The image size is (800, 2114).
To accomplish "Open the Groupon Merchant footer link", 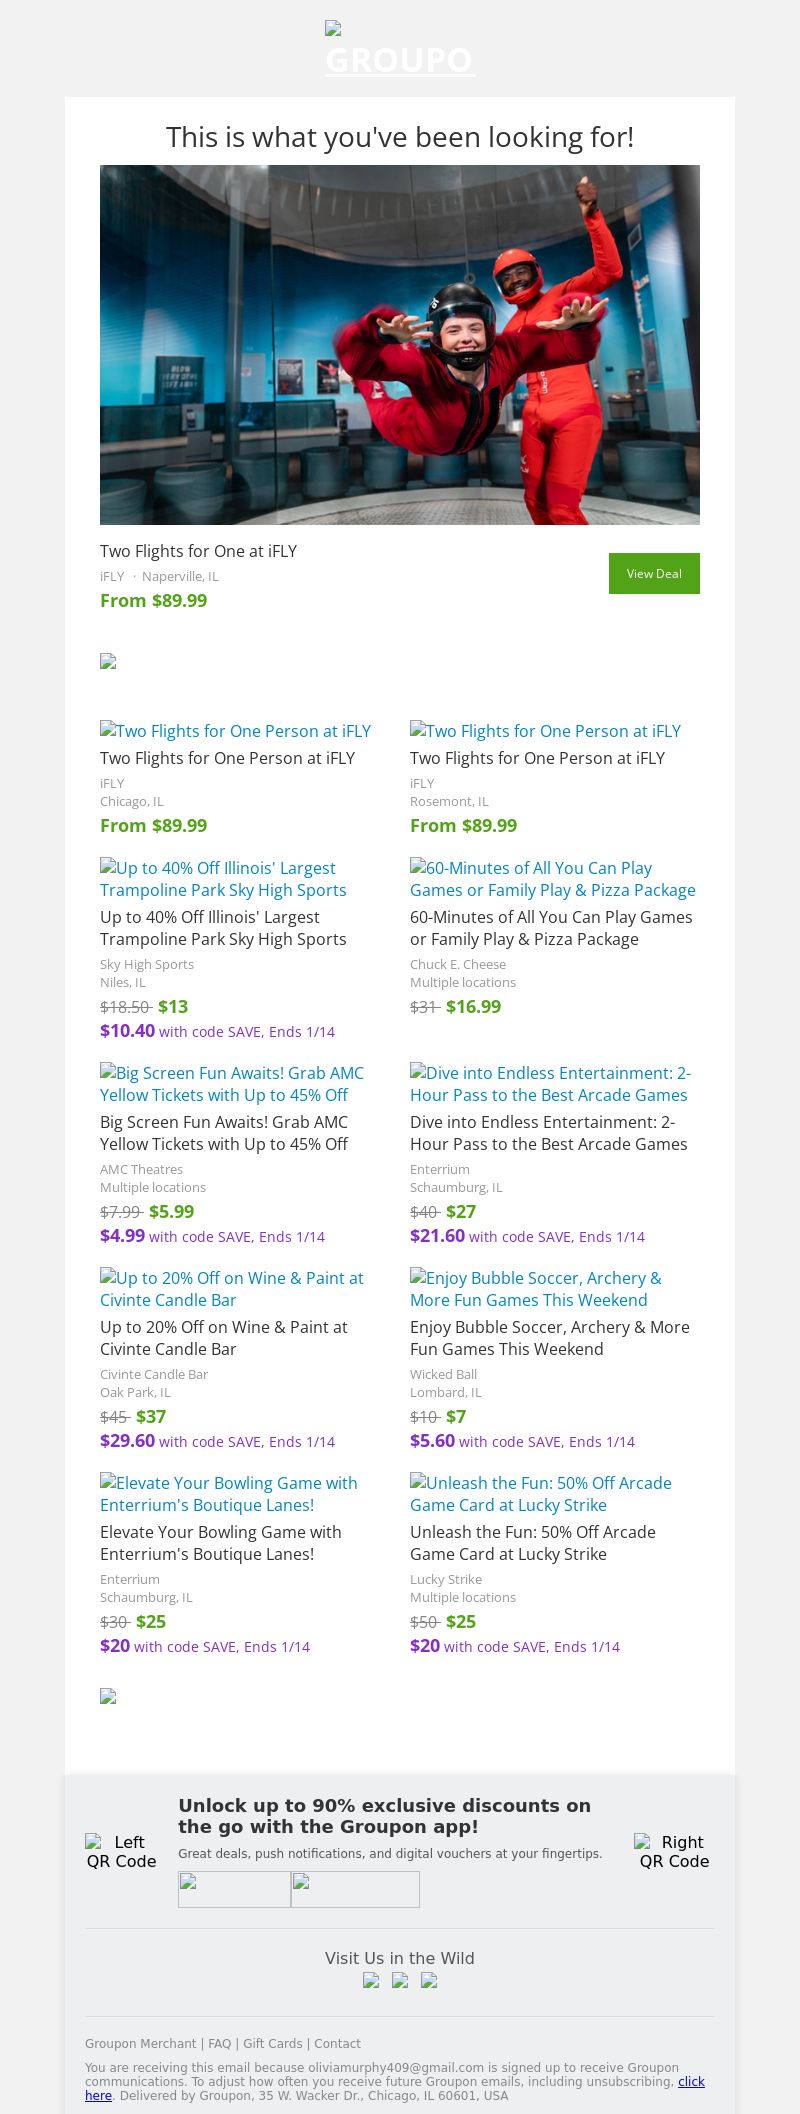I will [141, 2044].
